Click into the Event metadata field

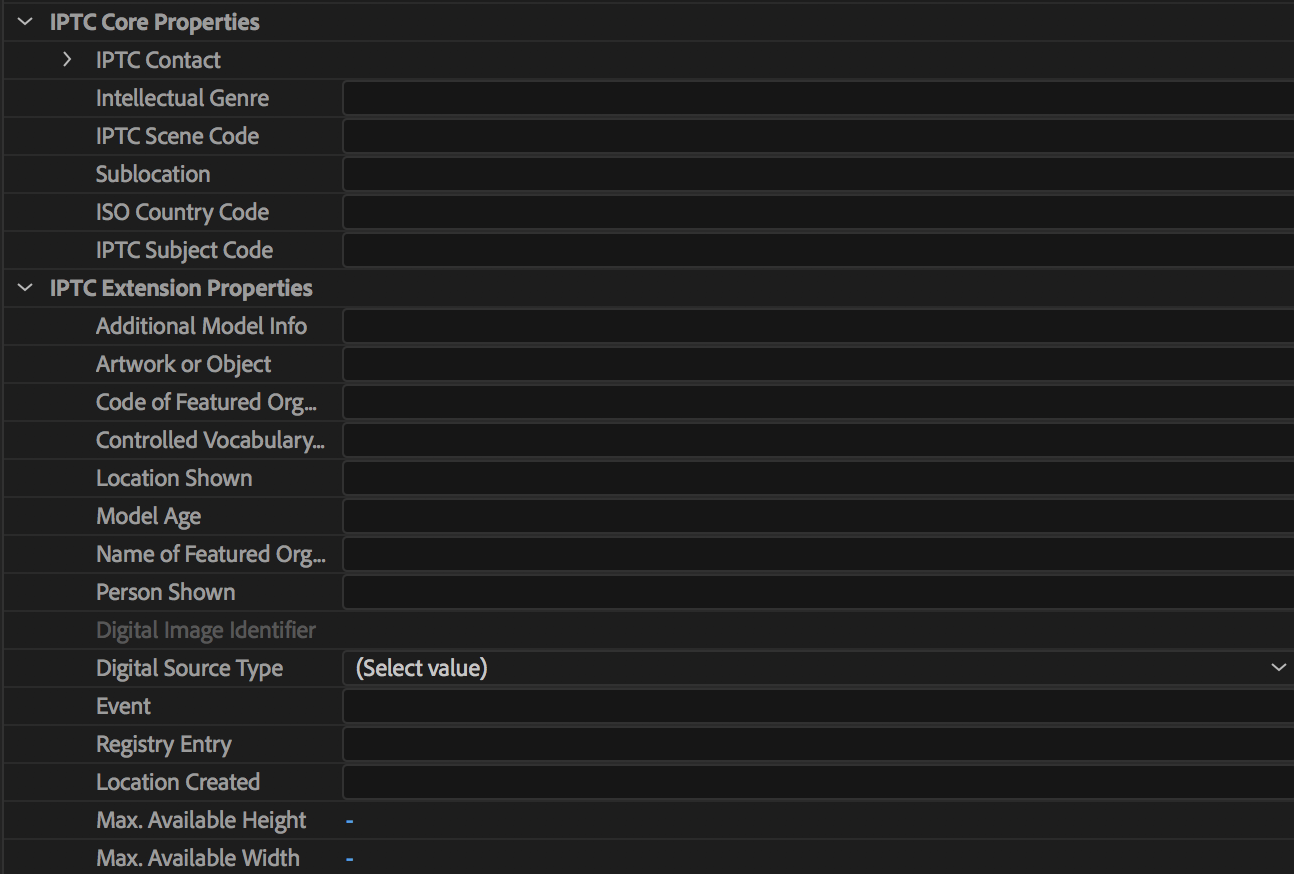click(x=700, y=705)
